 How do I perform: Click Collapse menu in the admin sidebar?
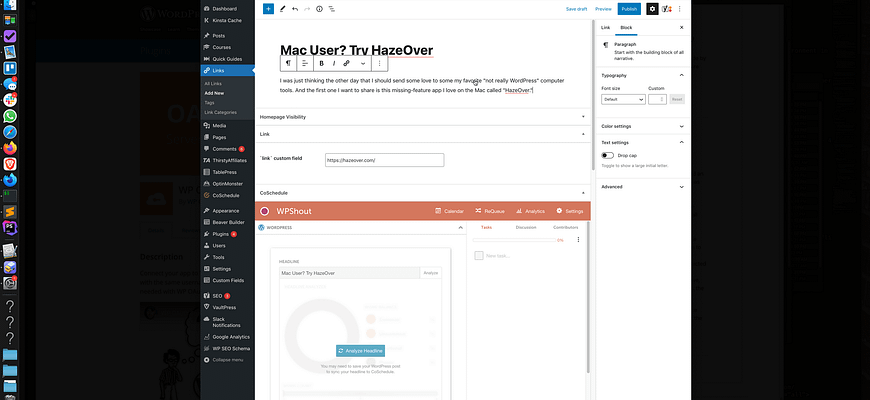tap(227, 360)
